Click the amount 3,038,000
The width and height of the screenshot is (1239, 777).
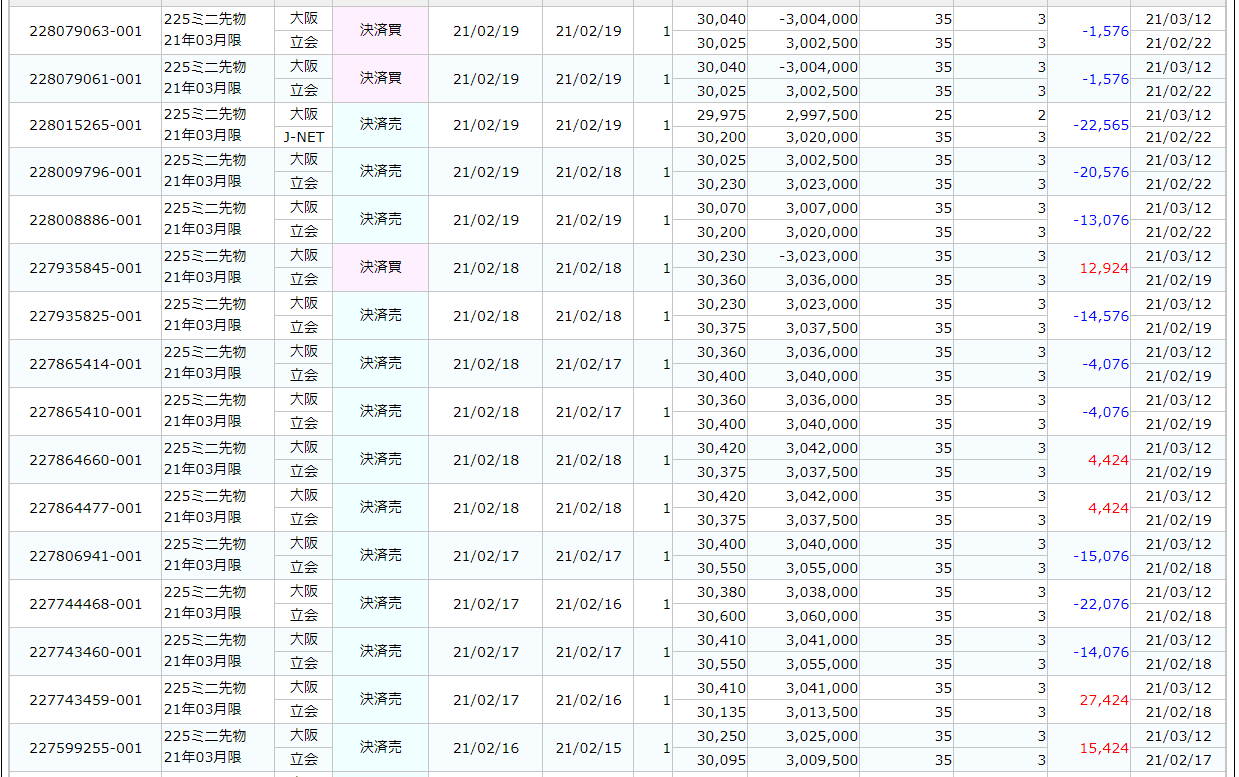click(x=821, y=592)
